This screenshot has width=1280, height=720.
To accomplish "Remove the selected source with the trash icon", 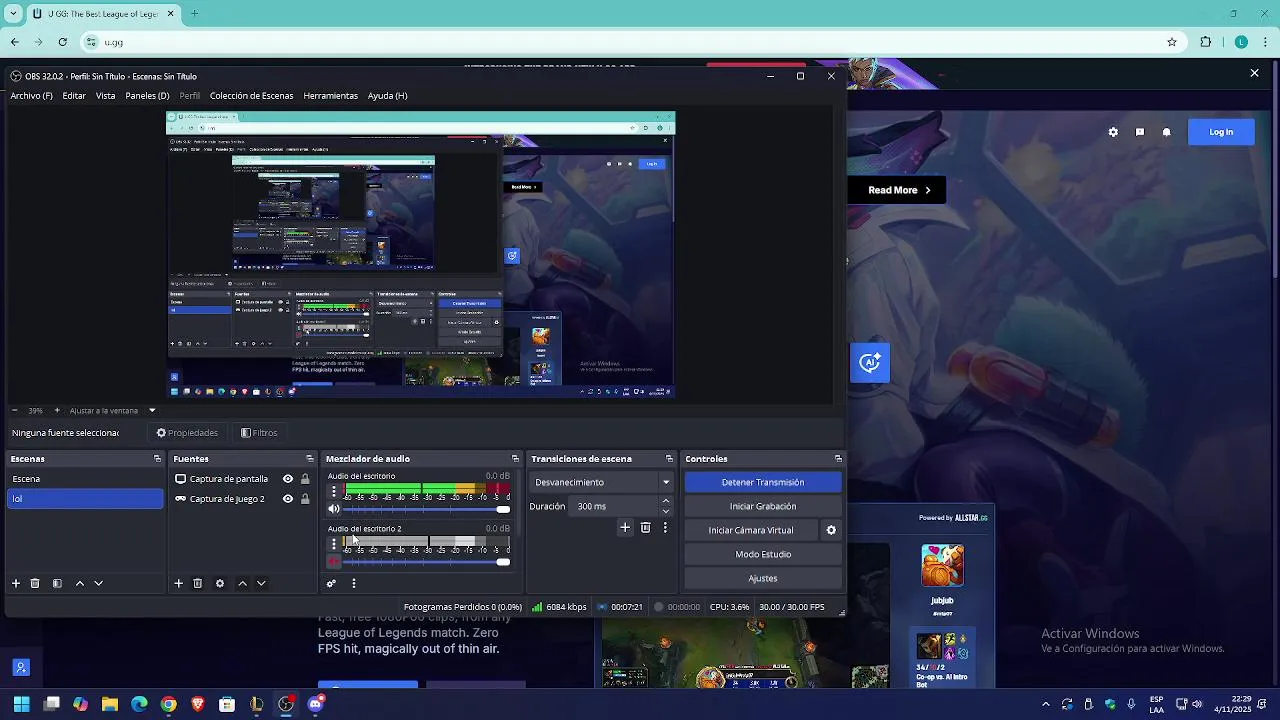I will (x=198, y=583).
